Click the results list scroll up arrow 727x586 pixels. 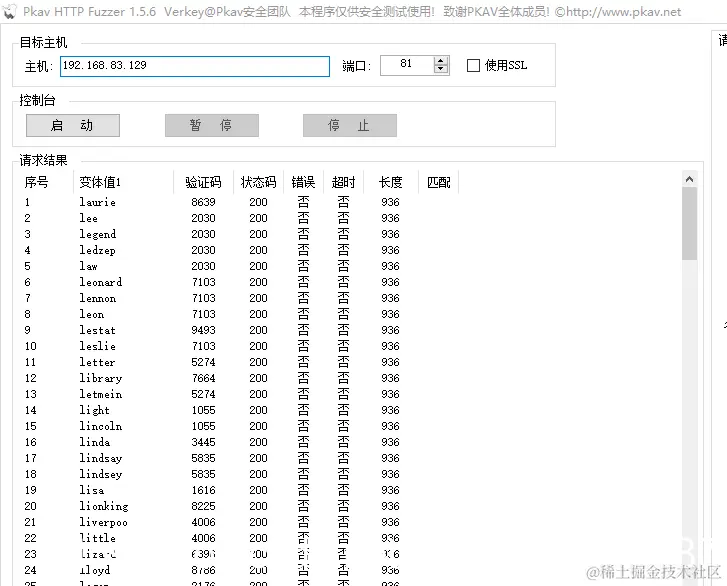[689, 179]
